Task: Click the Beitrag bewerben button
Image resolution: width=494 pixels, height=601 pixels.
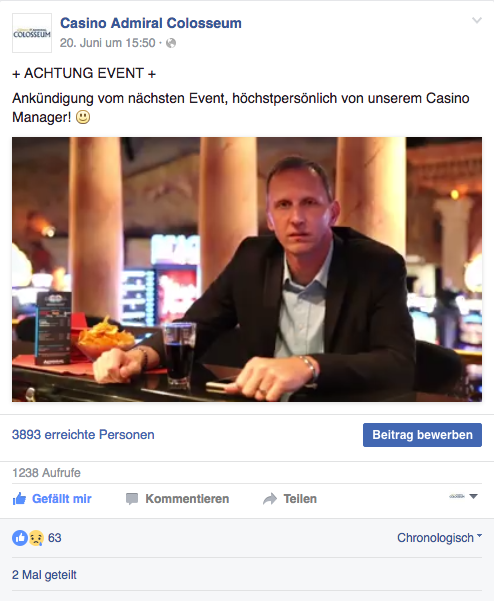Action: click(x=422, y=435)
